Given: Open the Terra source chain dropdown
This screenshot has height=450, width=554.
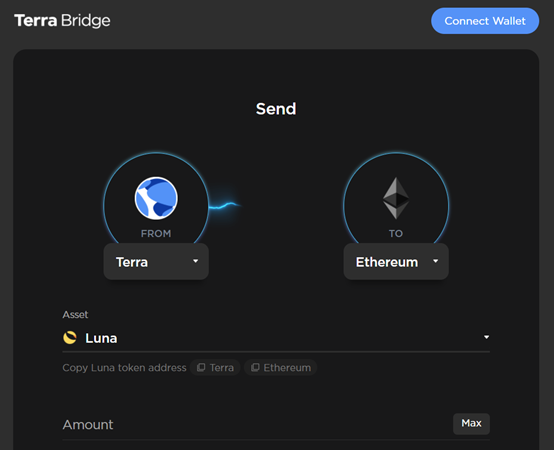Looking at the screenshot, I should pyautogui.click(x=156, y=262).
